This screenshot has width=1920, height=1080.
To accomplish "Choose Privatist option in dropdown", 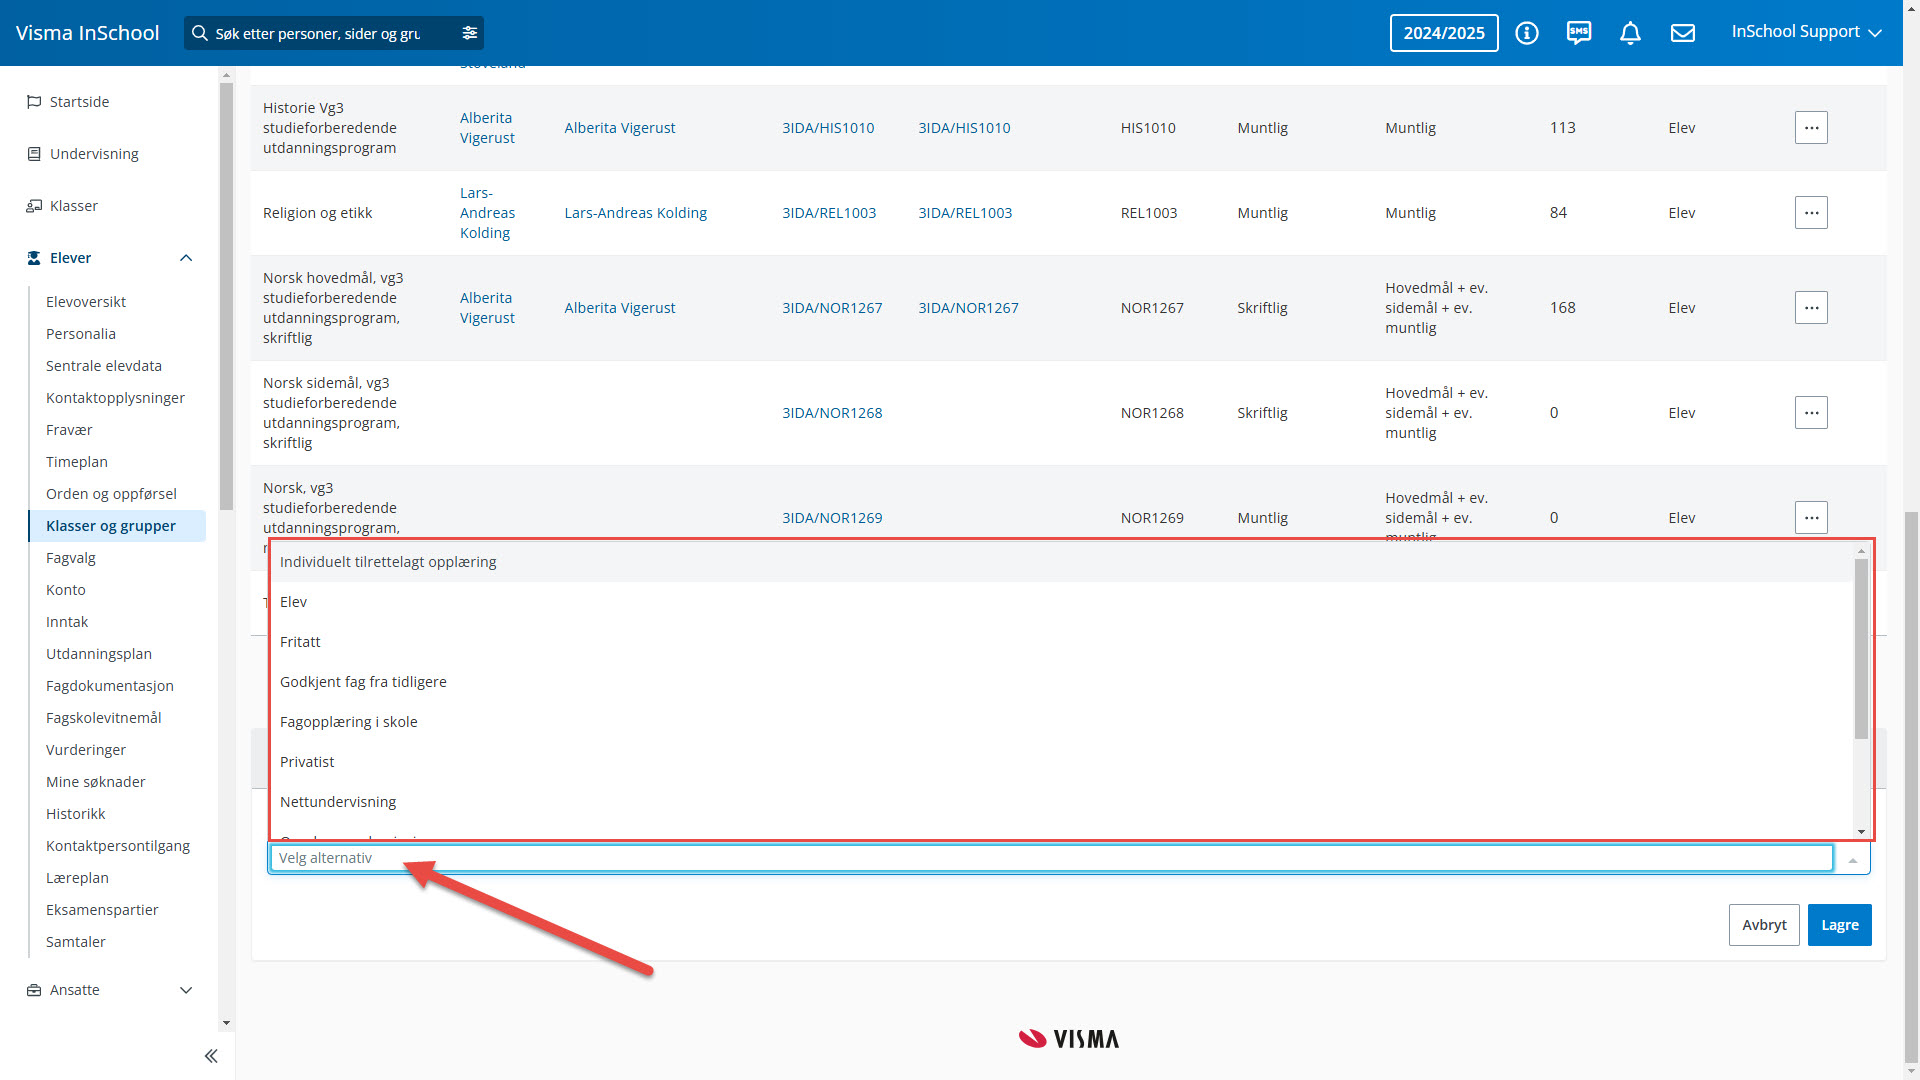I will tap(307, 762).
